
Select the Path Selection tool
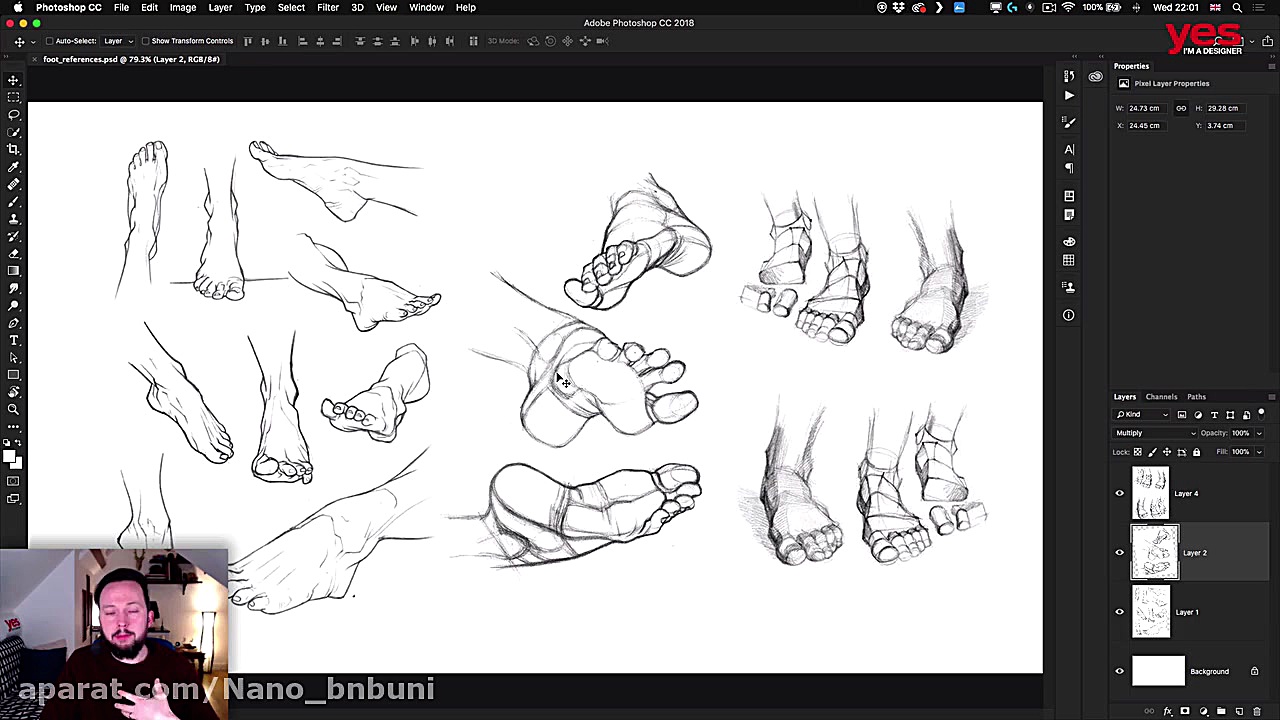point(14,358)
